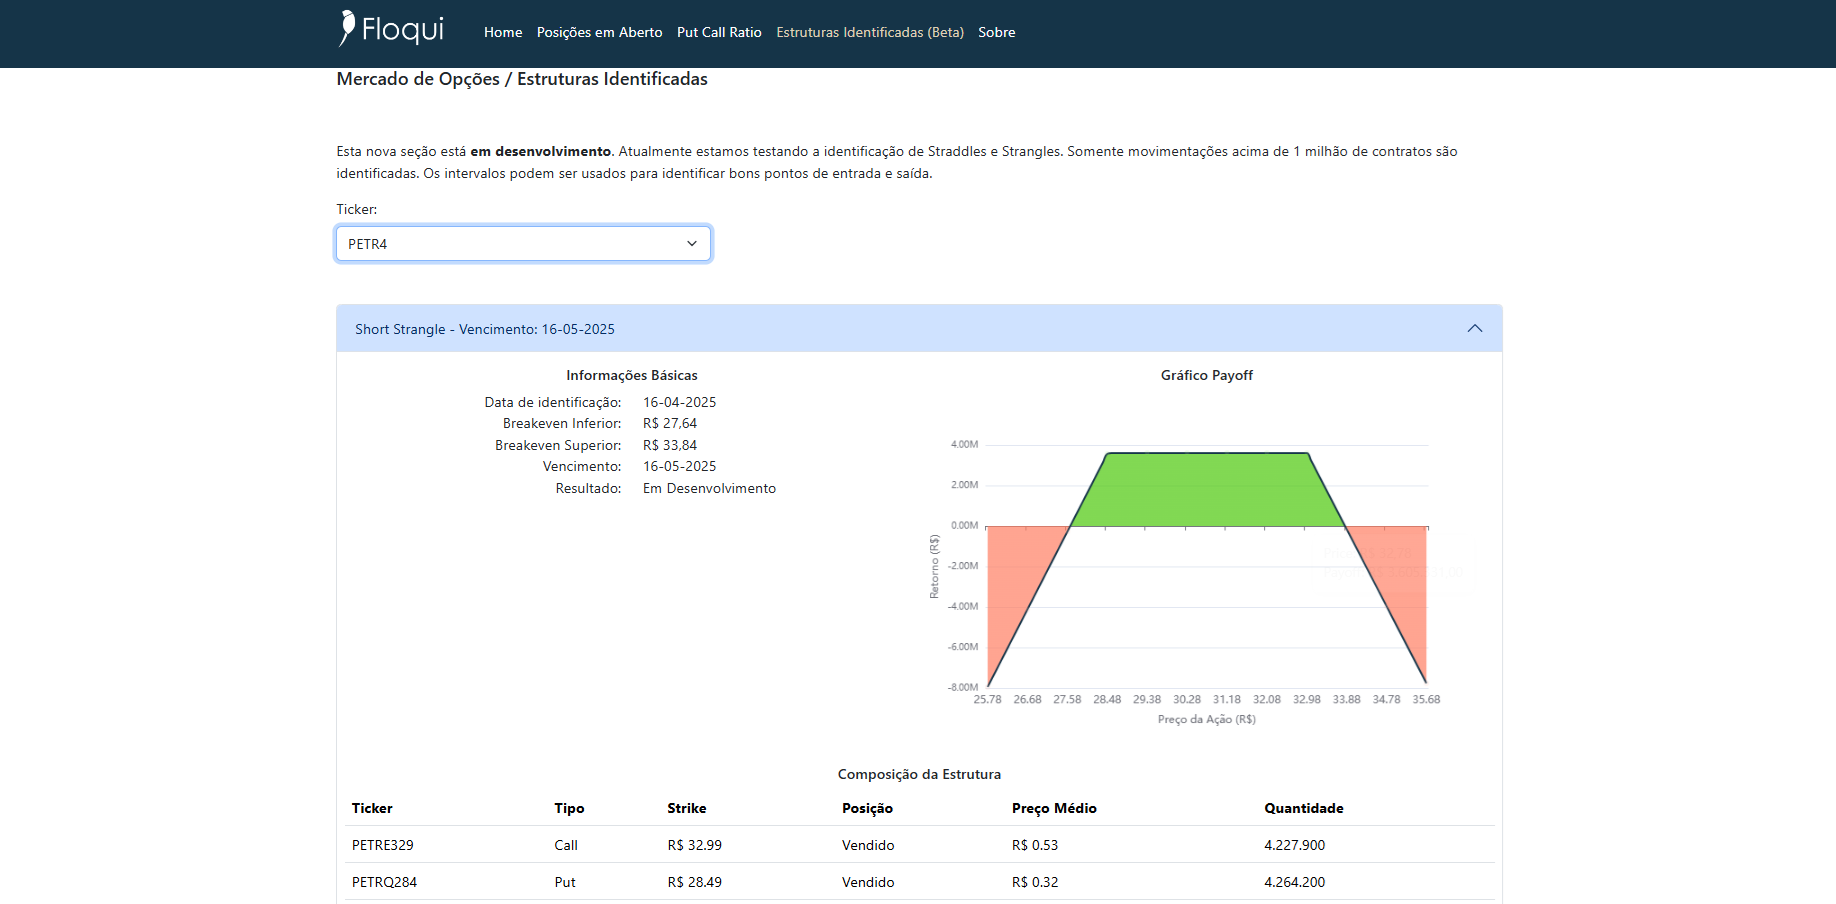The width and height of the screenshot is (1836, 904).
Task: Click Breakeven Superior value R$ 33,84
Action: coord(670,445)
